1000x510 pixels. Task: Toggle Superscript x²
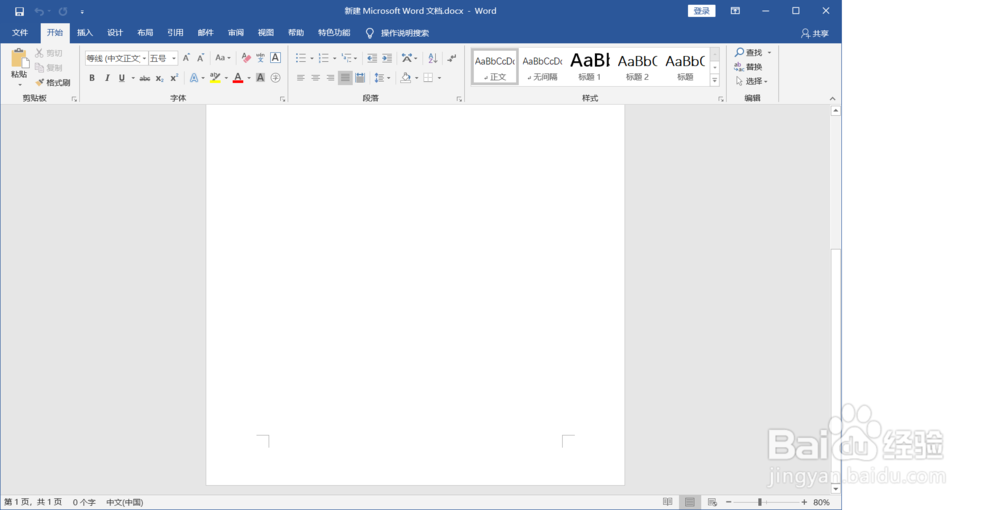pyautogui.click(x=174, y=78)
